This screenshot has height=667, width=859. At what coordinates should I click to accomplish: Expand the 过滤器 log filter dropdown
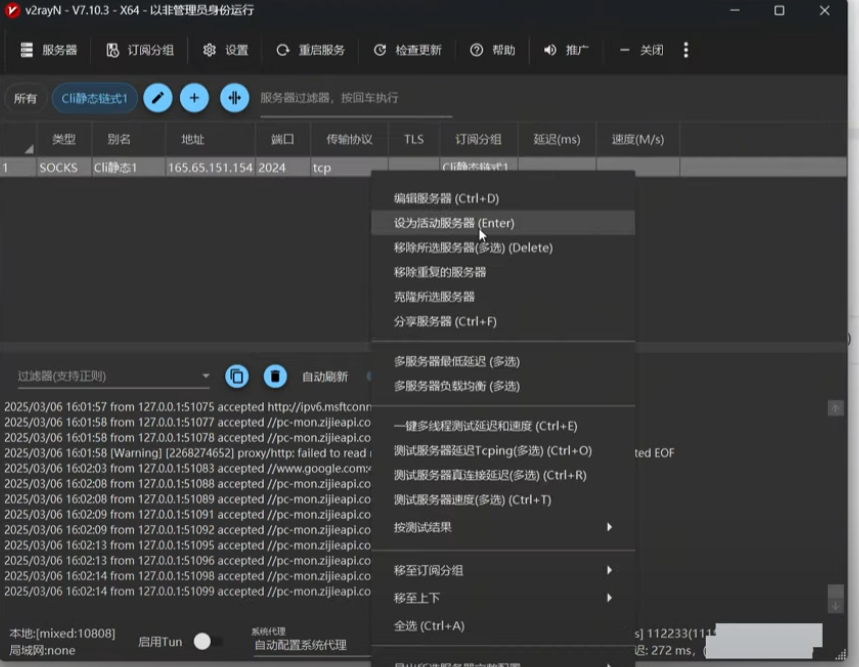[206, 377]
